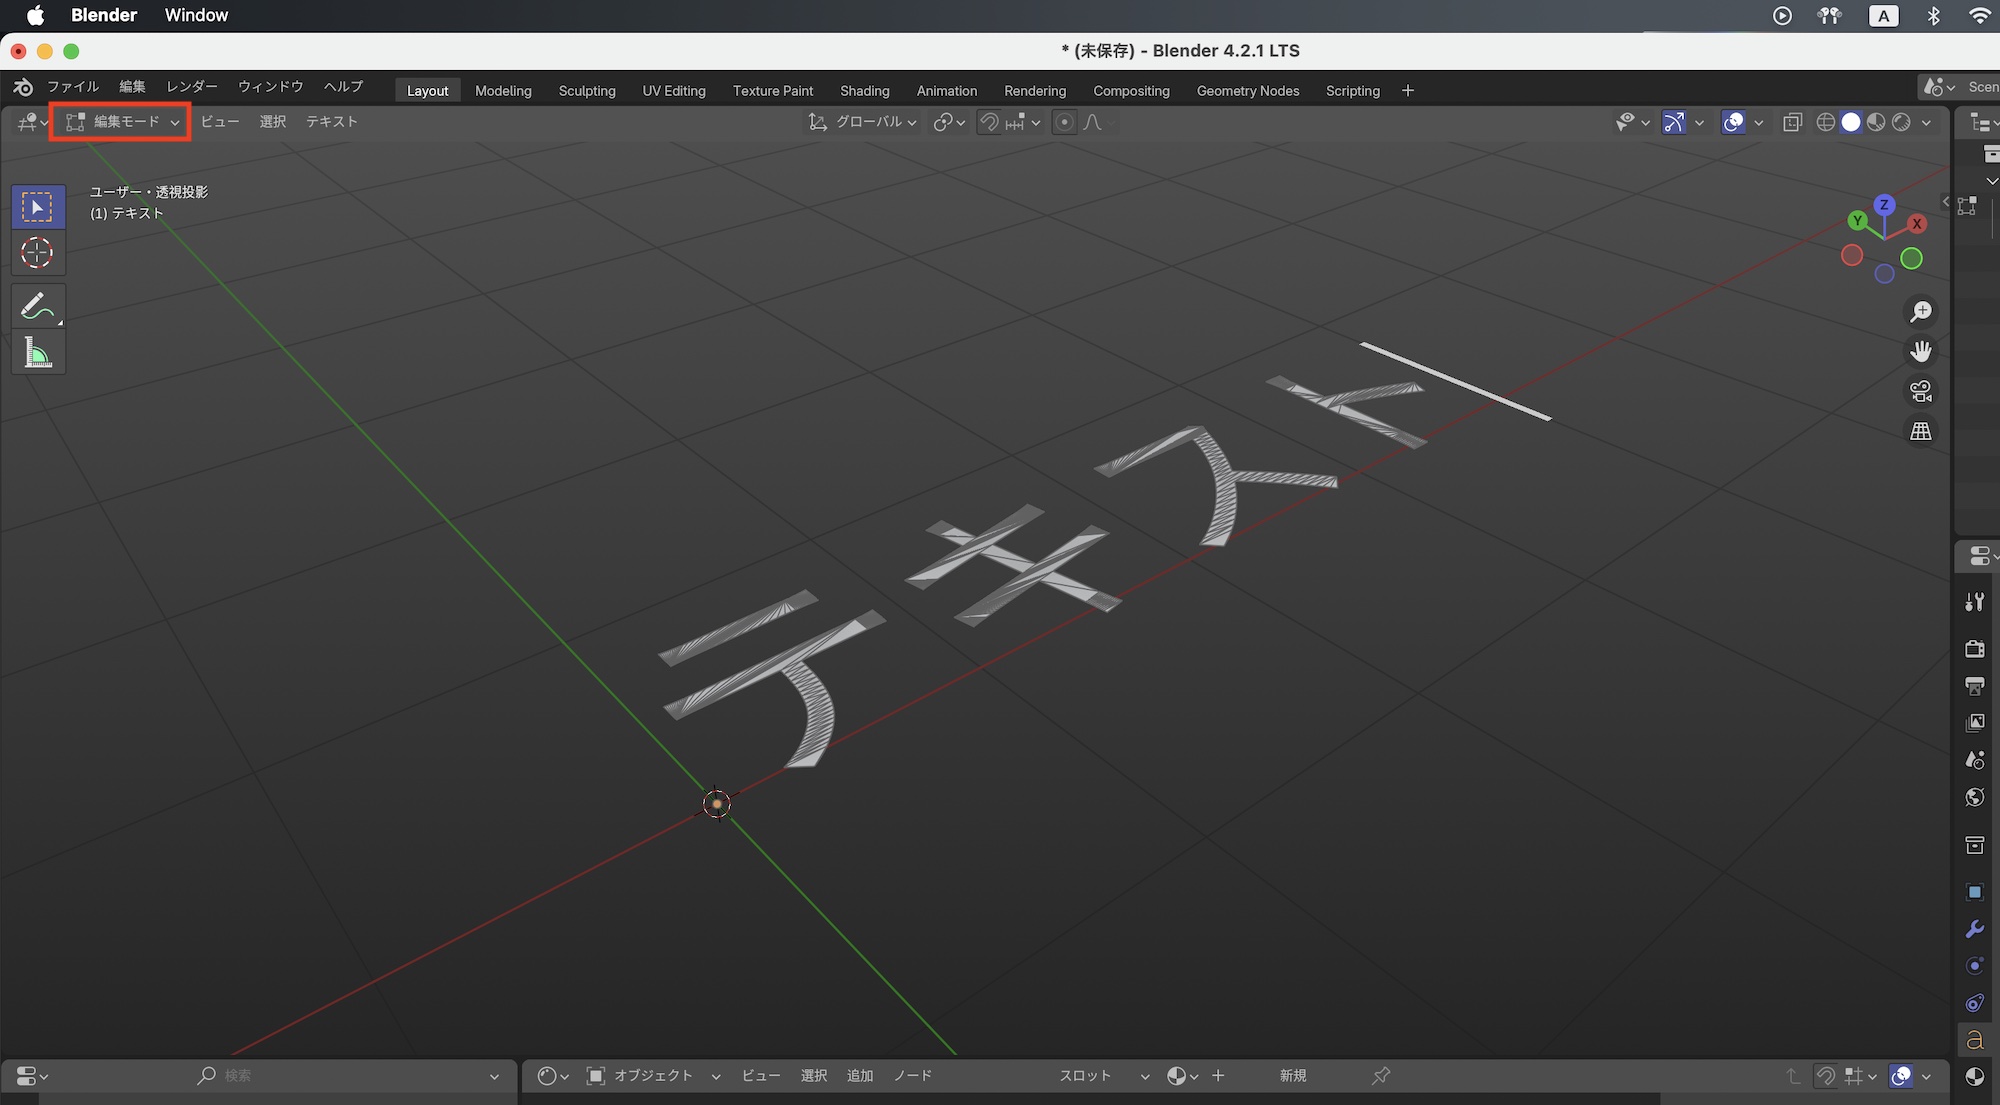
Task: Activate the 3D Cursor tool
Action: click(x=38, y=253)
